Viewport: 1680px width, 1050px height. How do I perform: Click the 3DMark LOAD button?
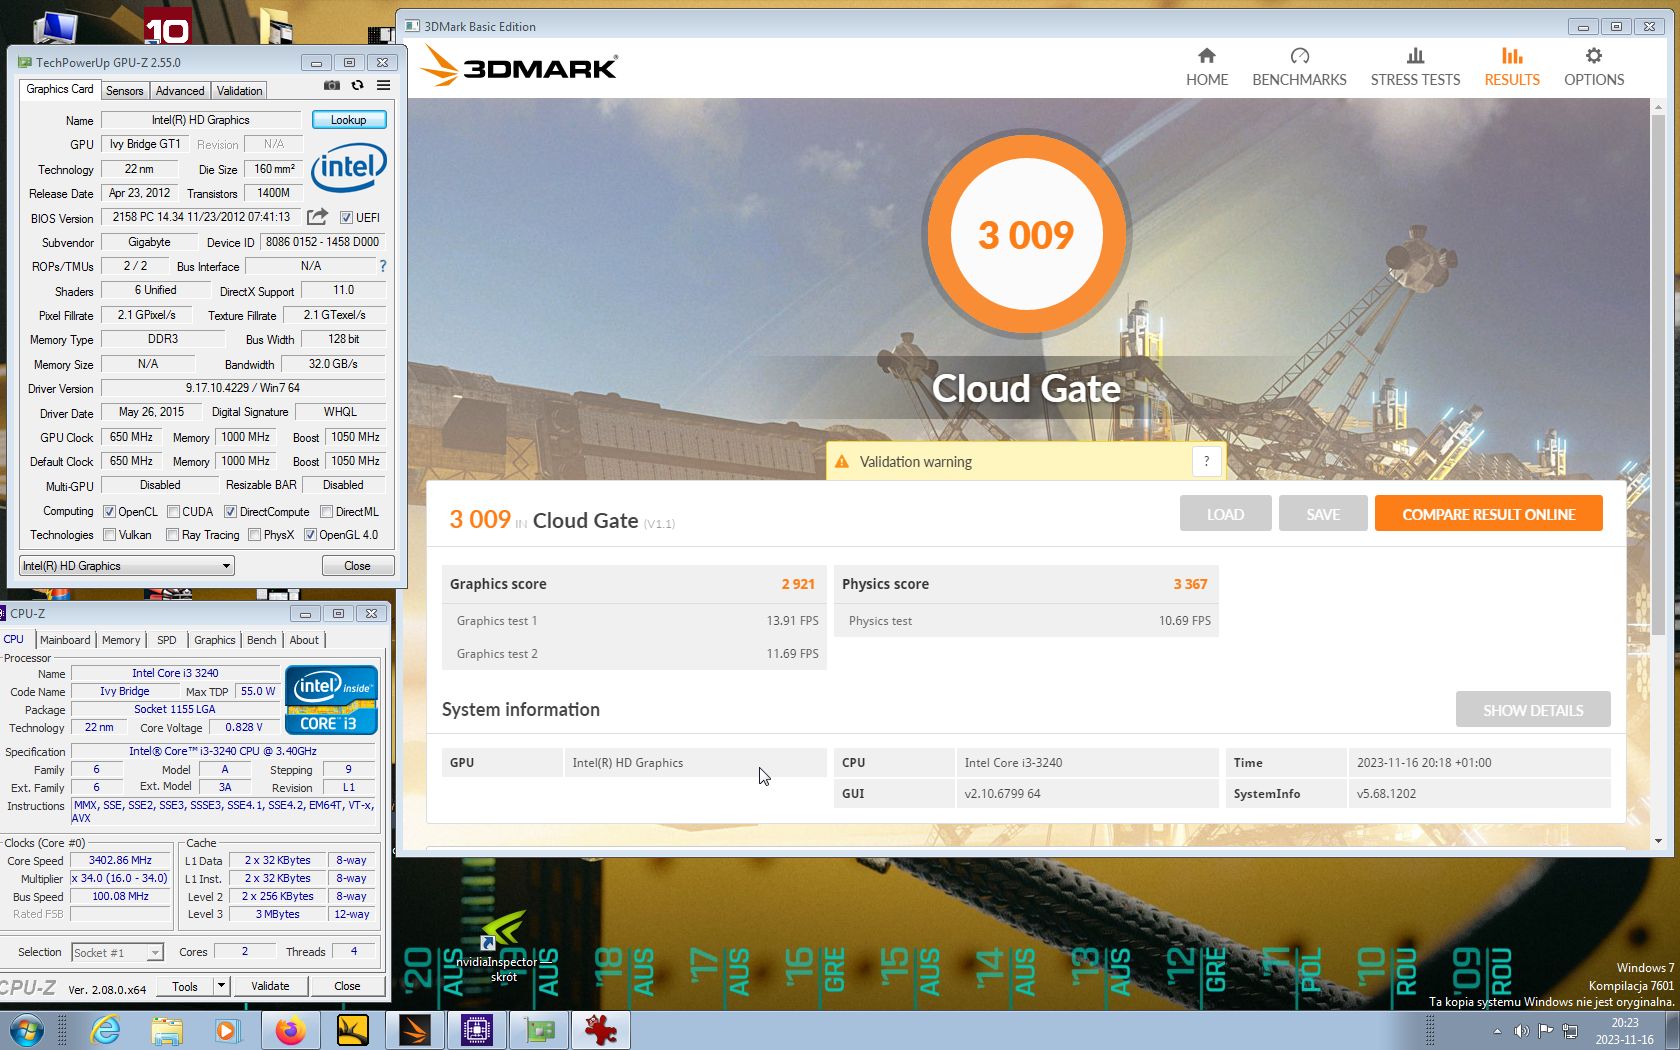click(x=1225, y=514)
